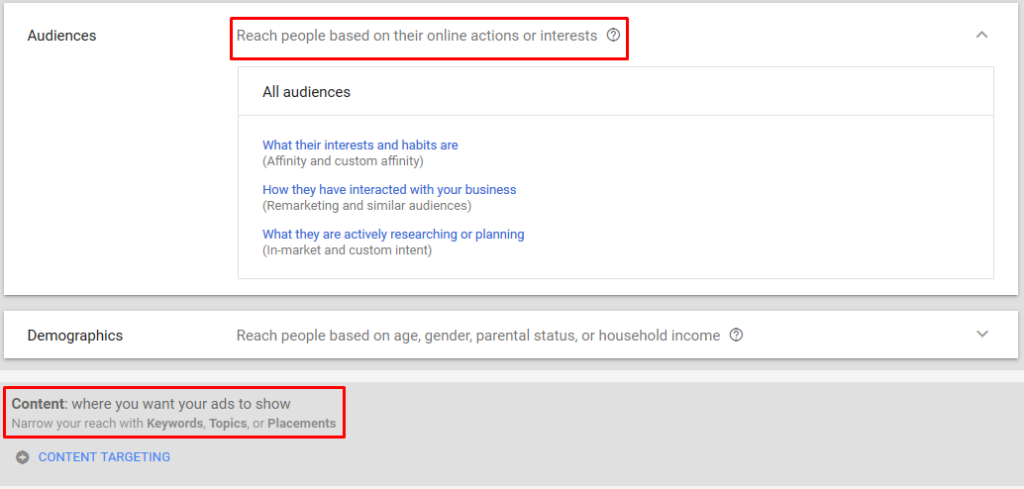Click the '(Remarketing and similar audiences)' subtitle

(367, 206)
